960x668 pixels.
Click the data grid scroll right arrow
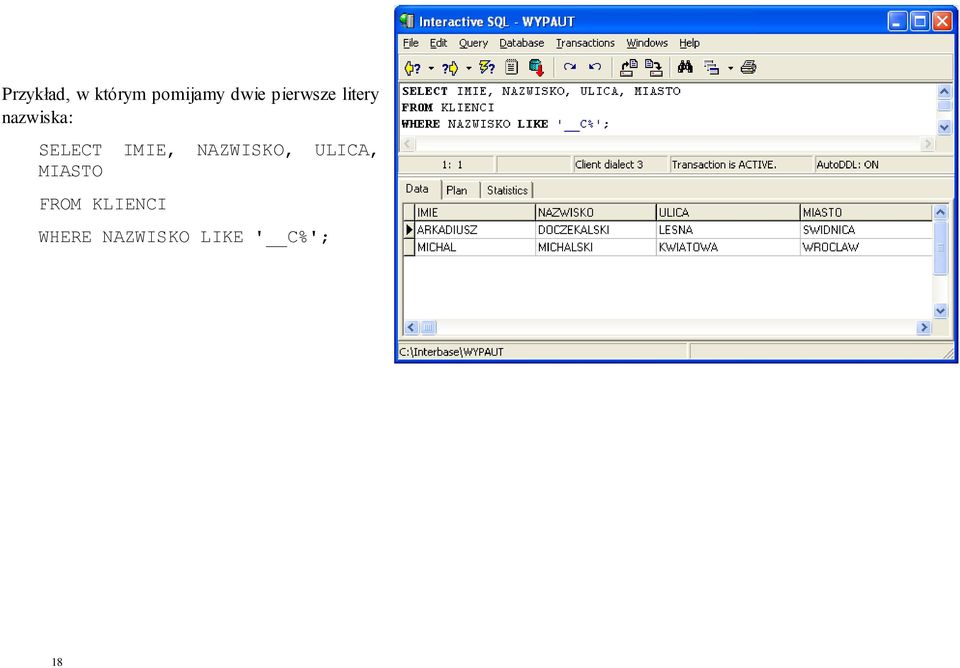click(x=924, y=328)
